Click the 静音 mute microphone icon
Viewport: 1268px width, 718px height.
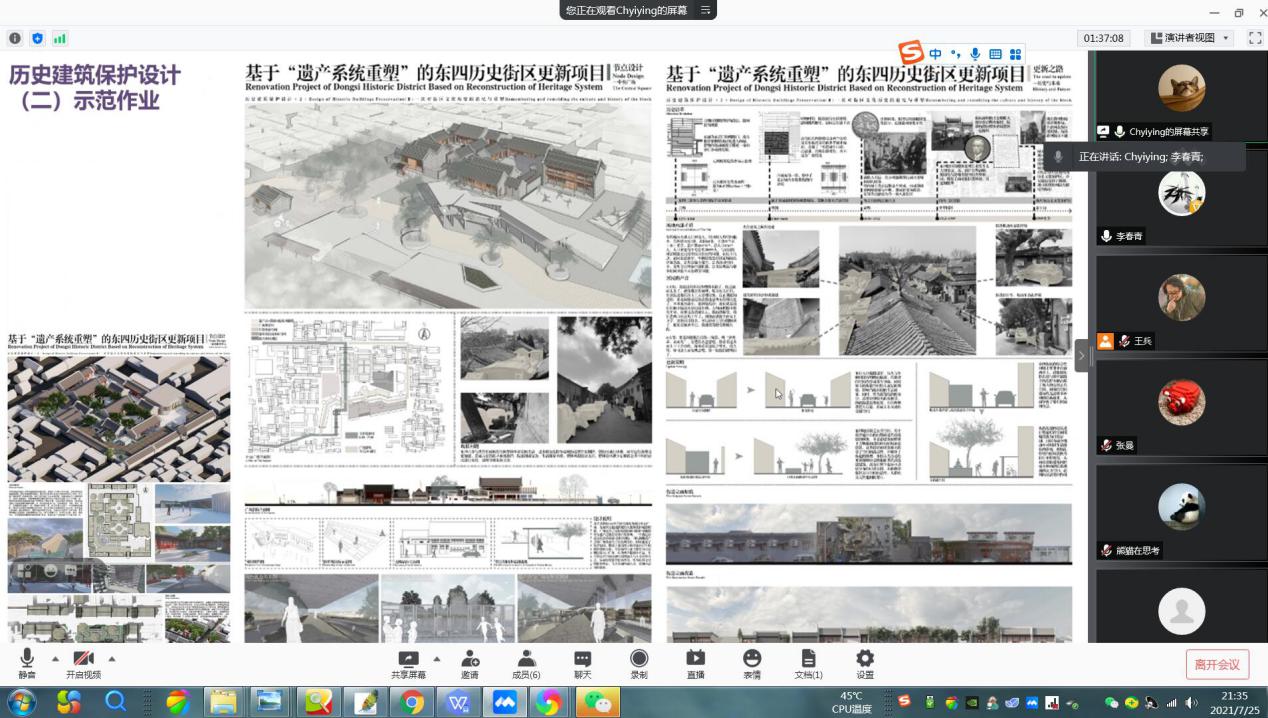(27, 659)
